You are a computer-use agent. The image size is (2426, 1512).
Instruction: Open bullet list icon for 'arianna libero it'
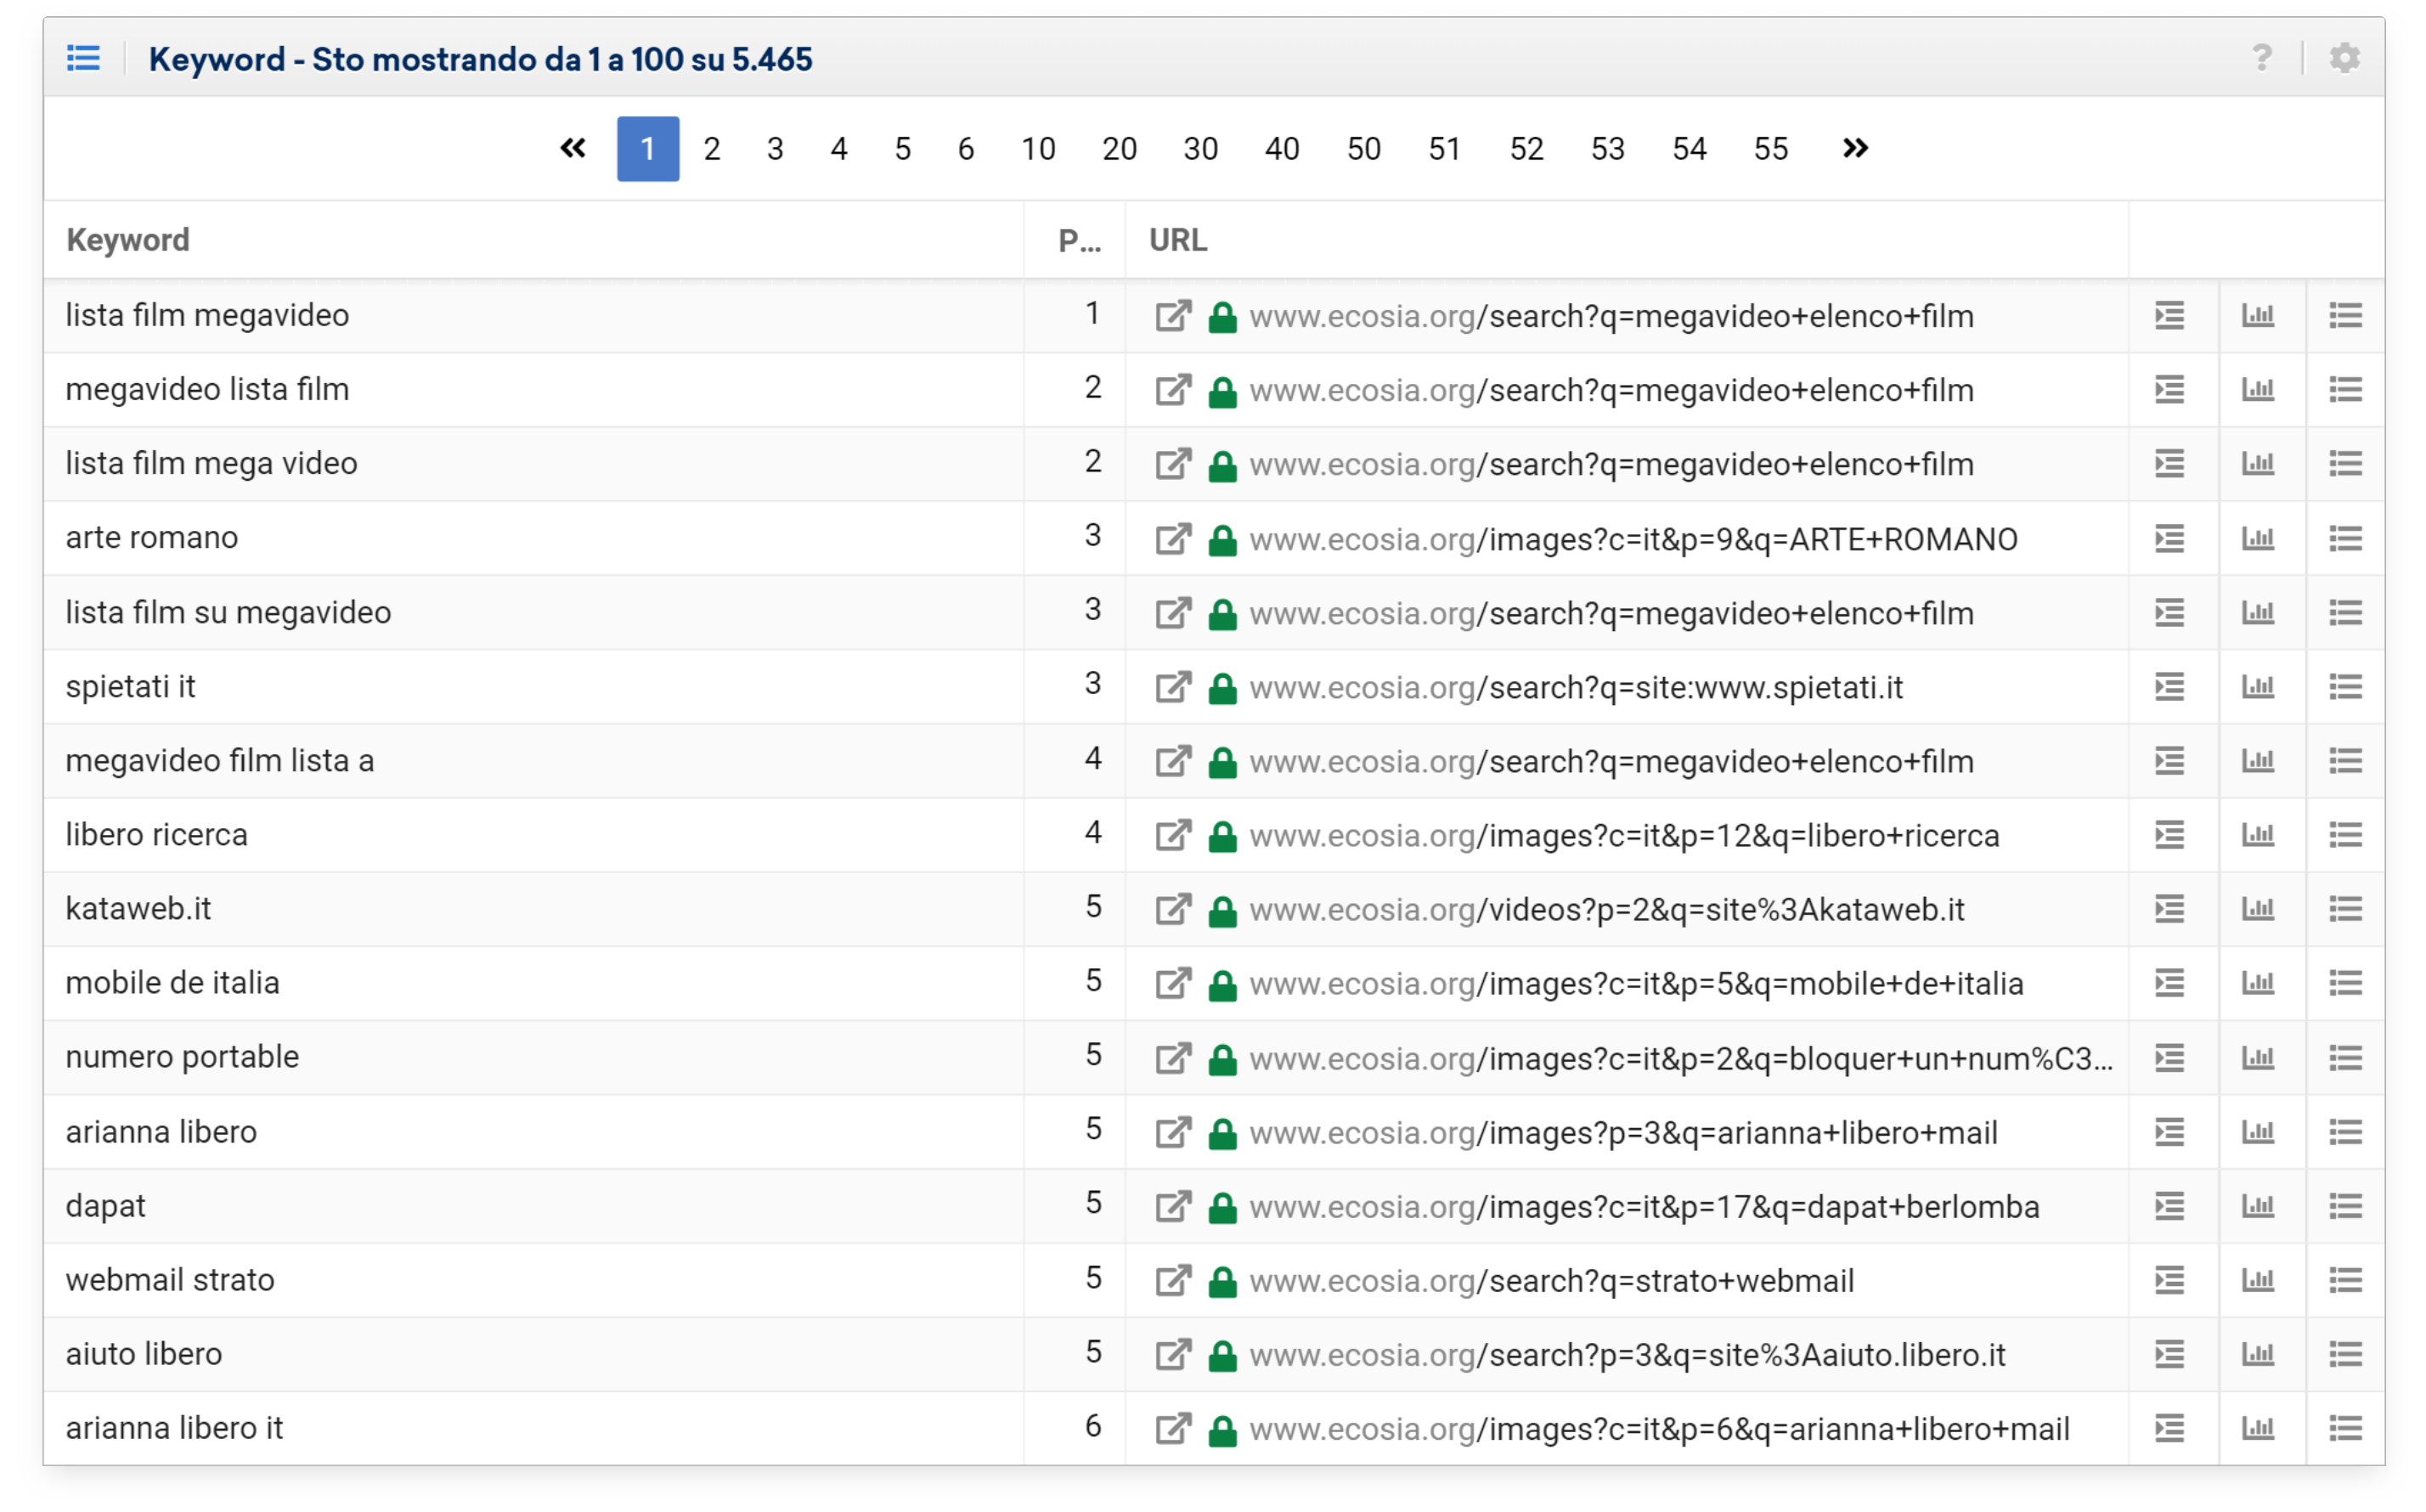(2345, 1428)
